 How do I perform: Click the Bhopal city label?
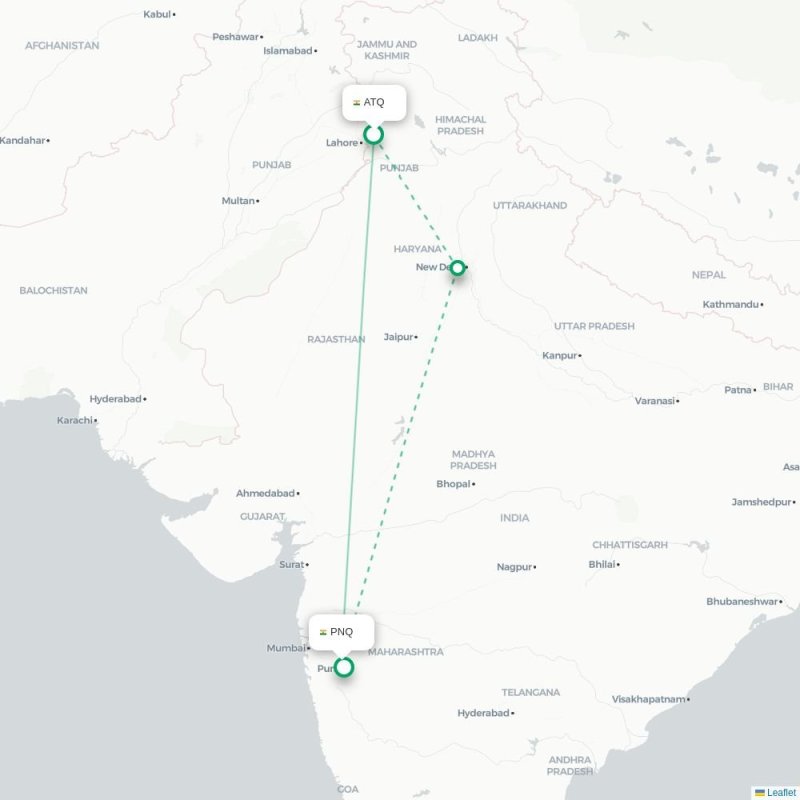[454, 484]
